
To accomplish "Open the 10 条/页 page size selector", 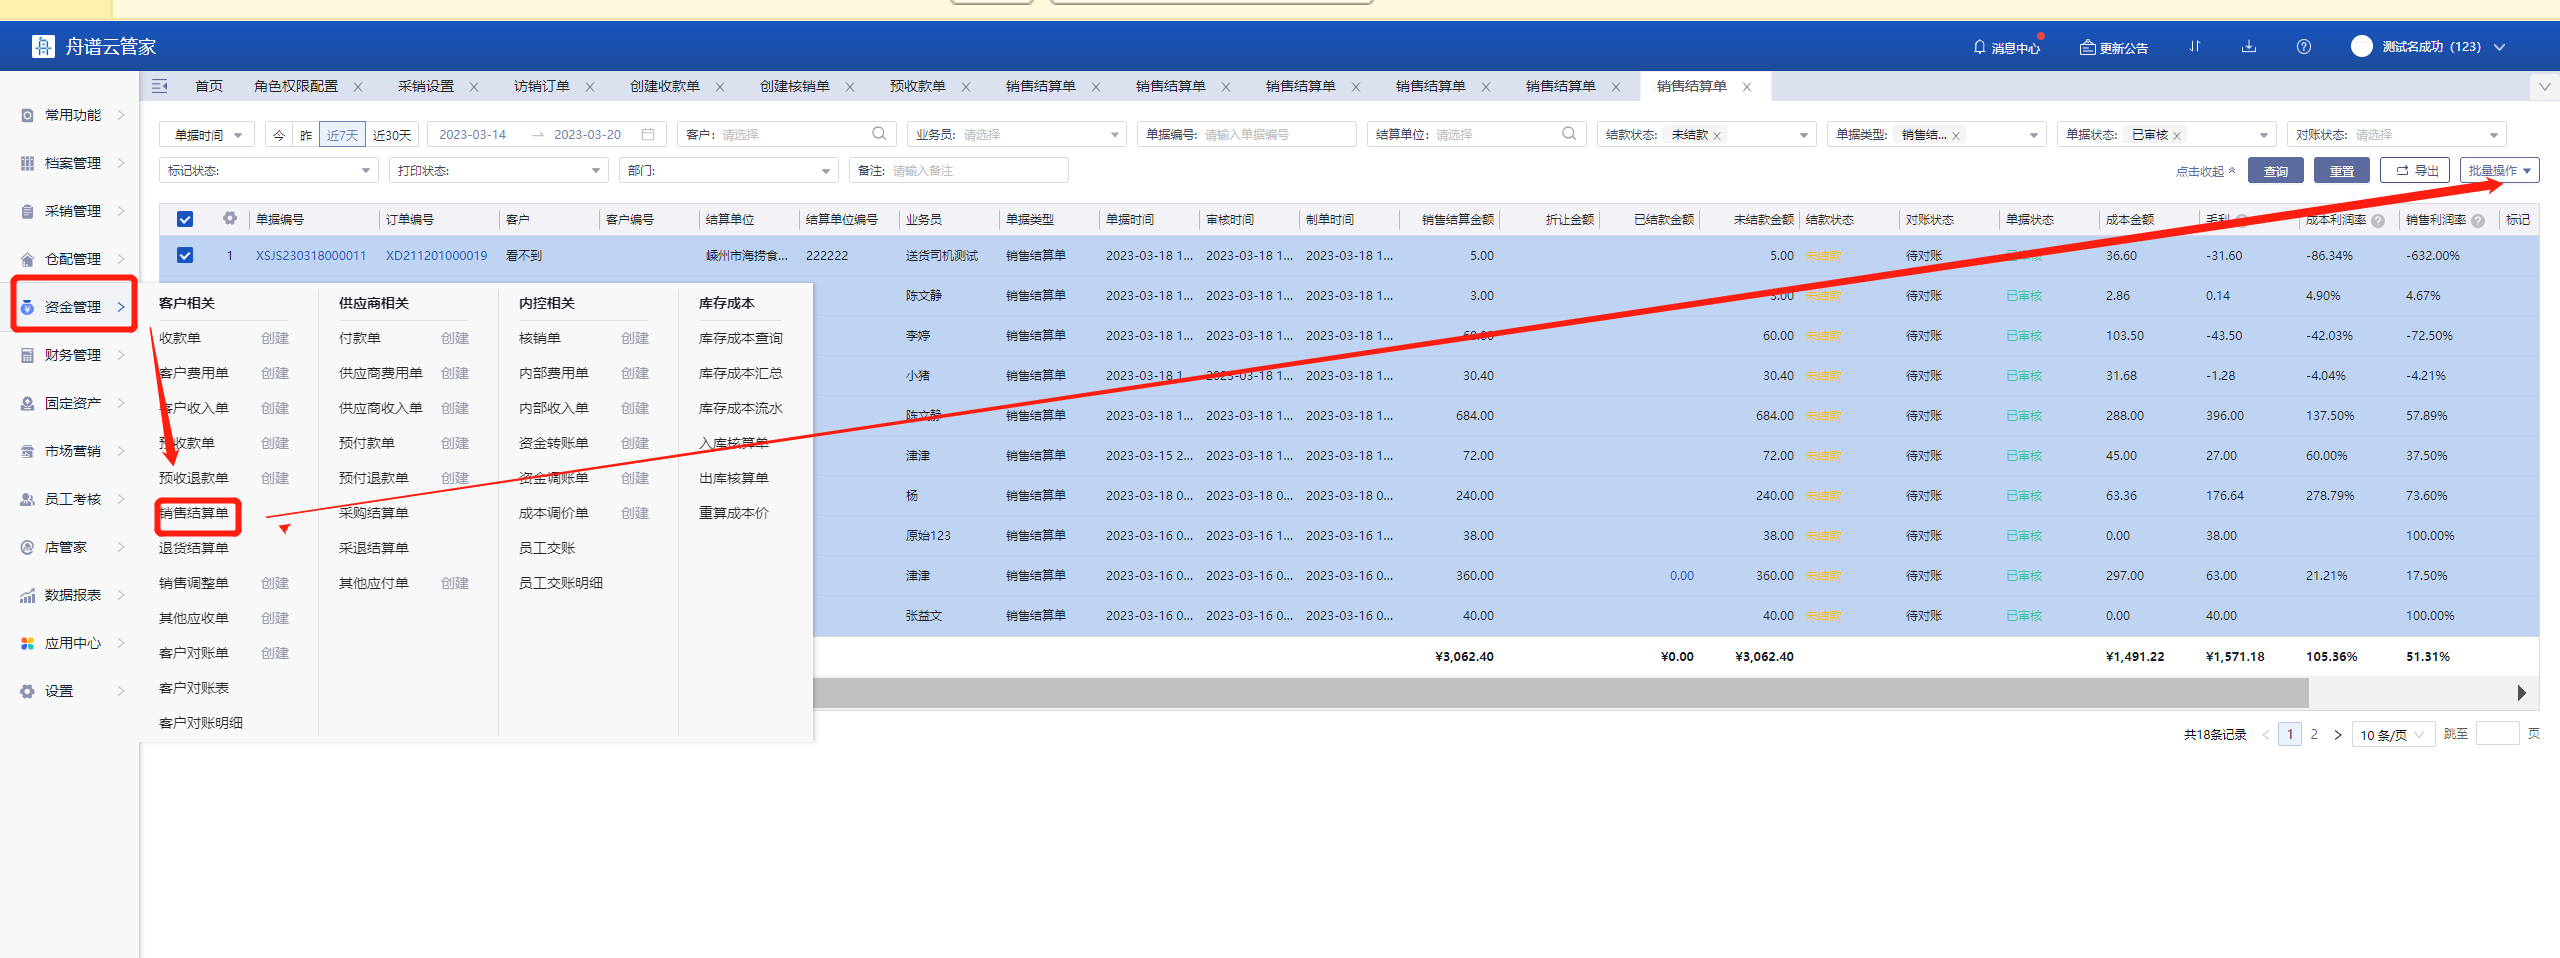I will tap(2392, 735).
